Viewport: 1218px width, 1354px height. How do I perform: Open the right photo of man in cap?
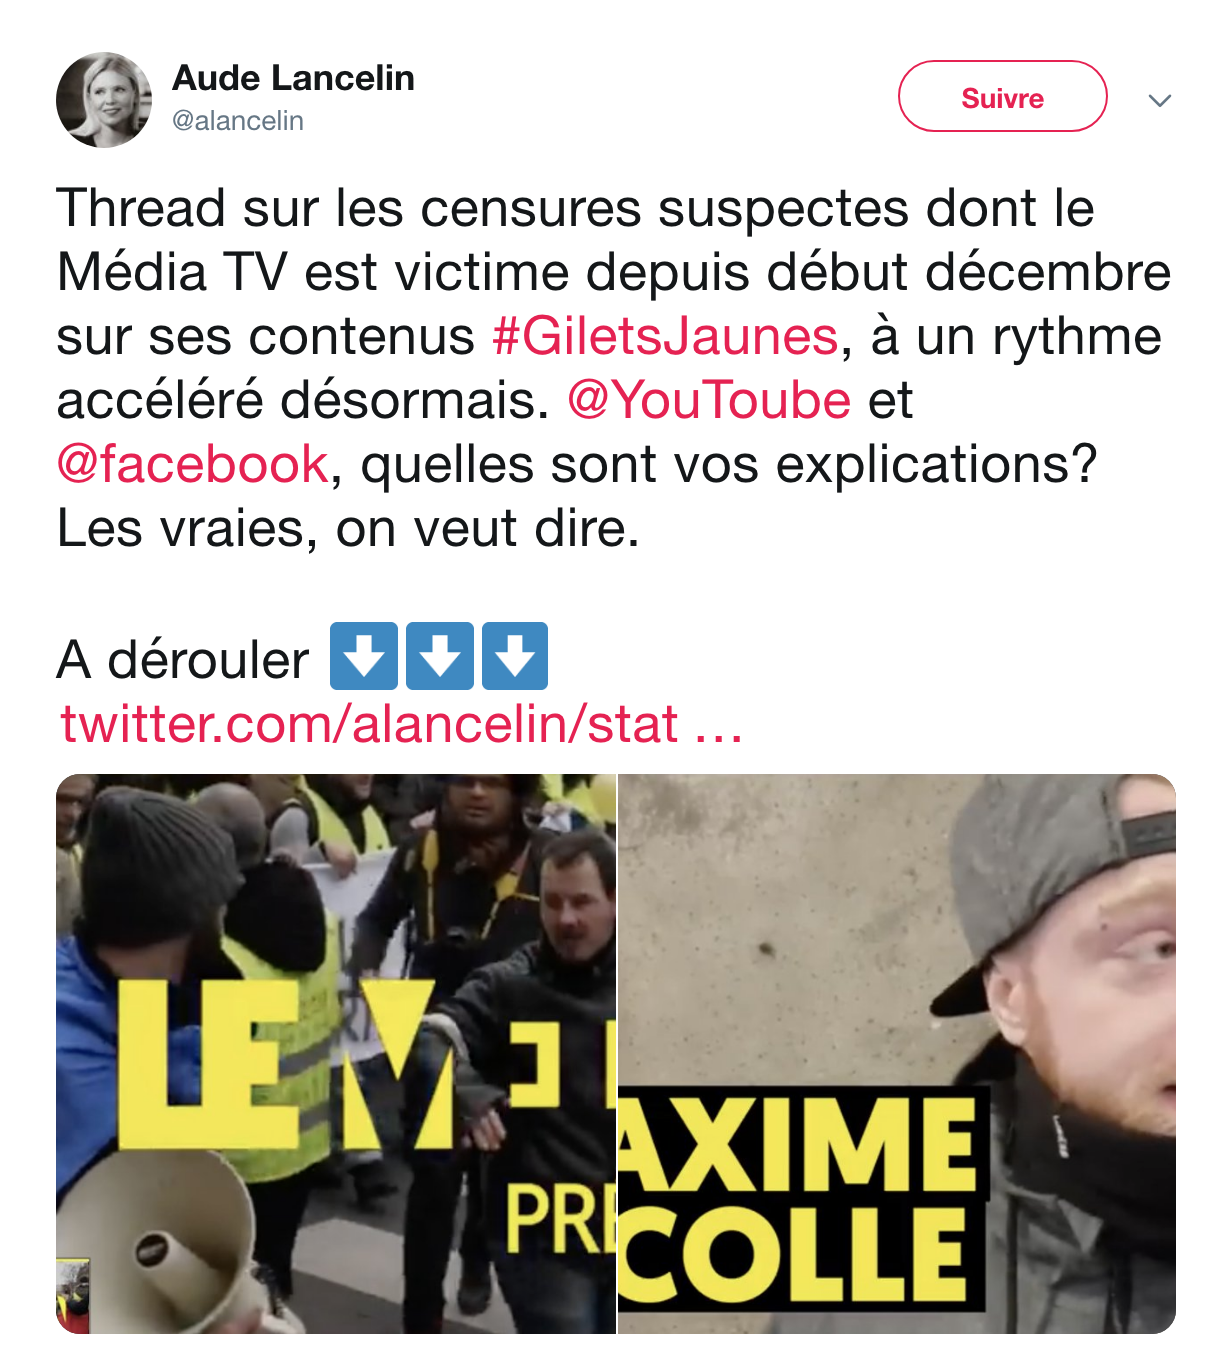click(897, 1053)
